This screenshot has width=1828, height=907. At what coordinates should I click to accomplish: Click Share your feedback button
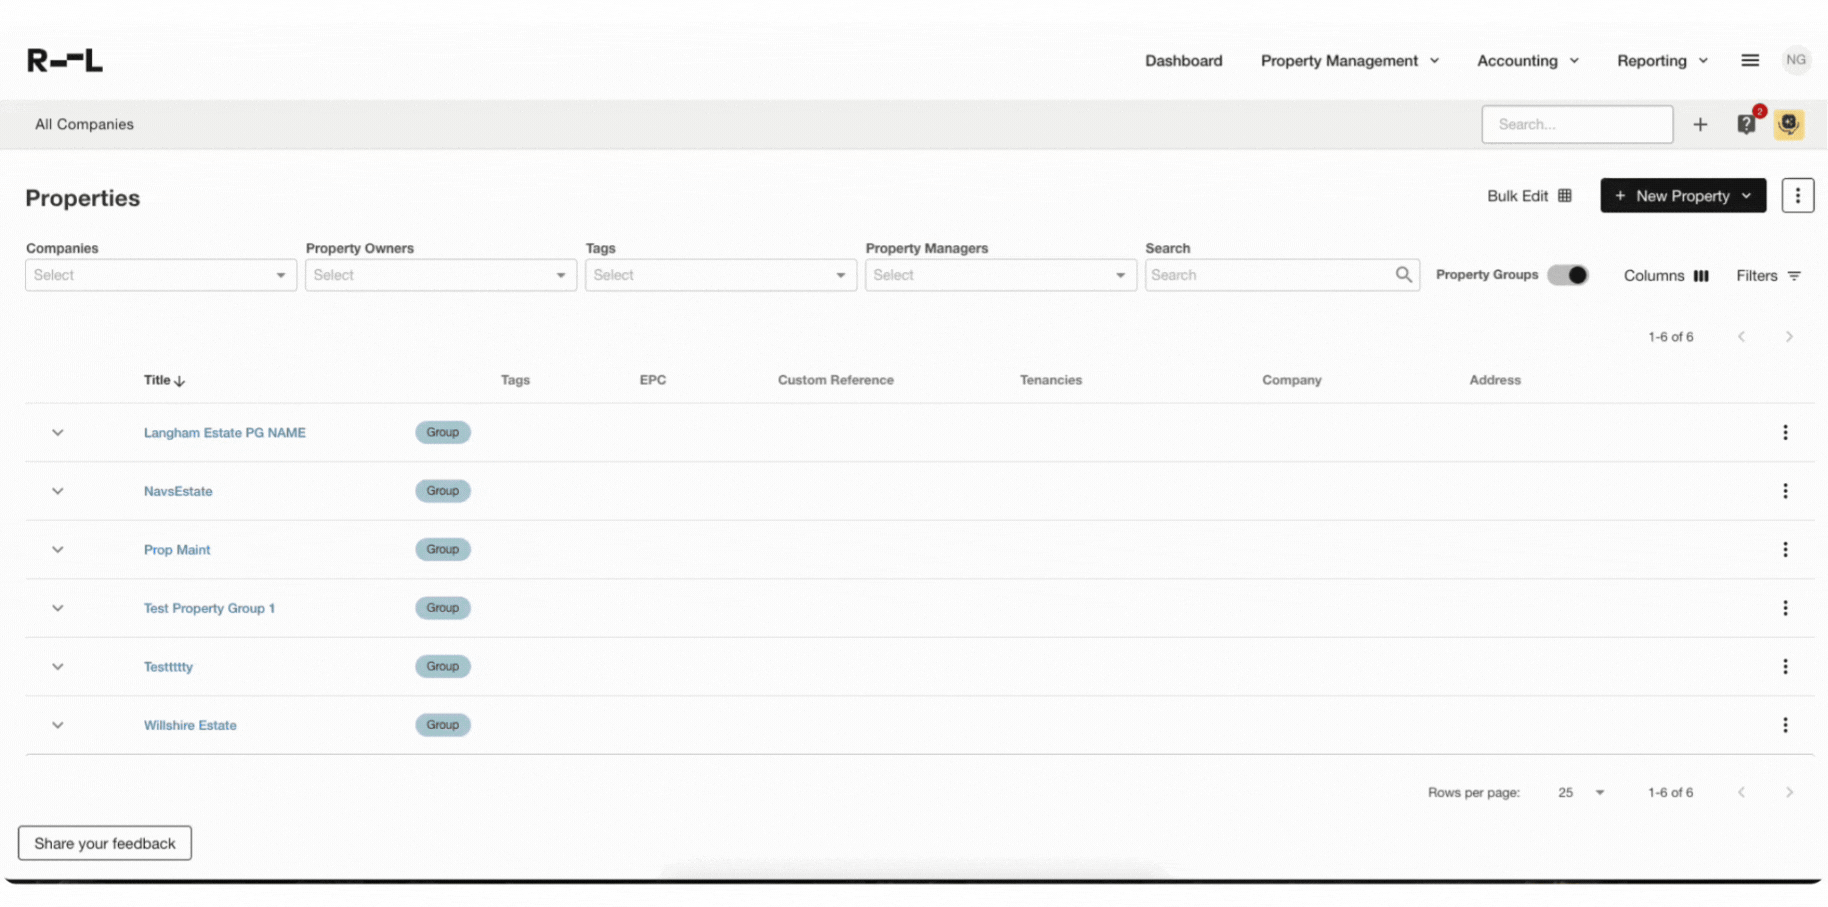105,843
